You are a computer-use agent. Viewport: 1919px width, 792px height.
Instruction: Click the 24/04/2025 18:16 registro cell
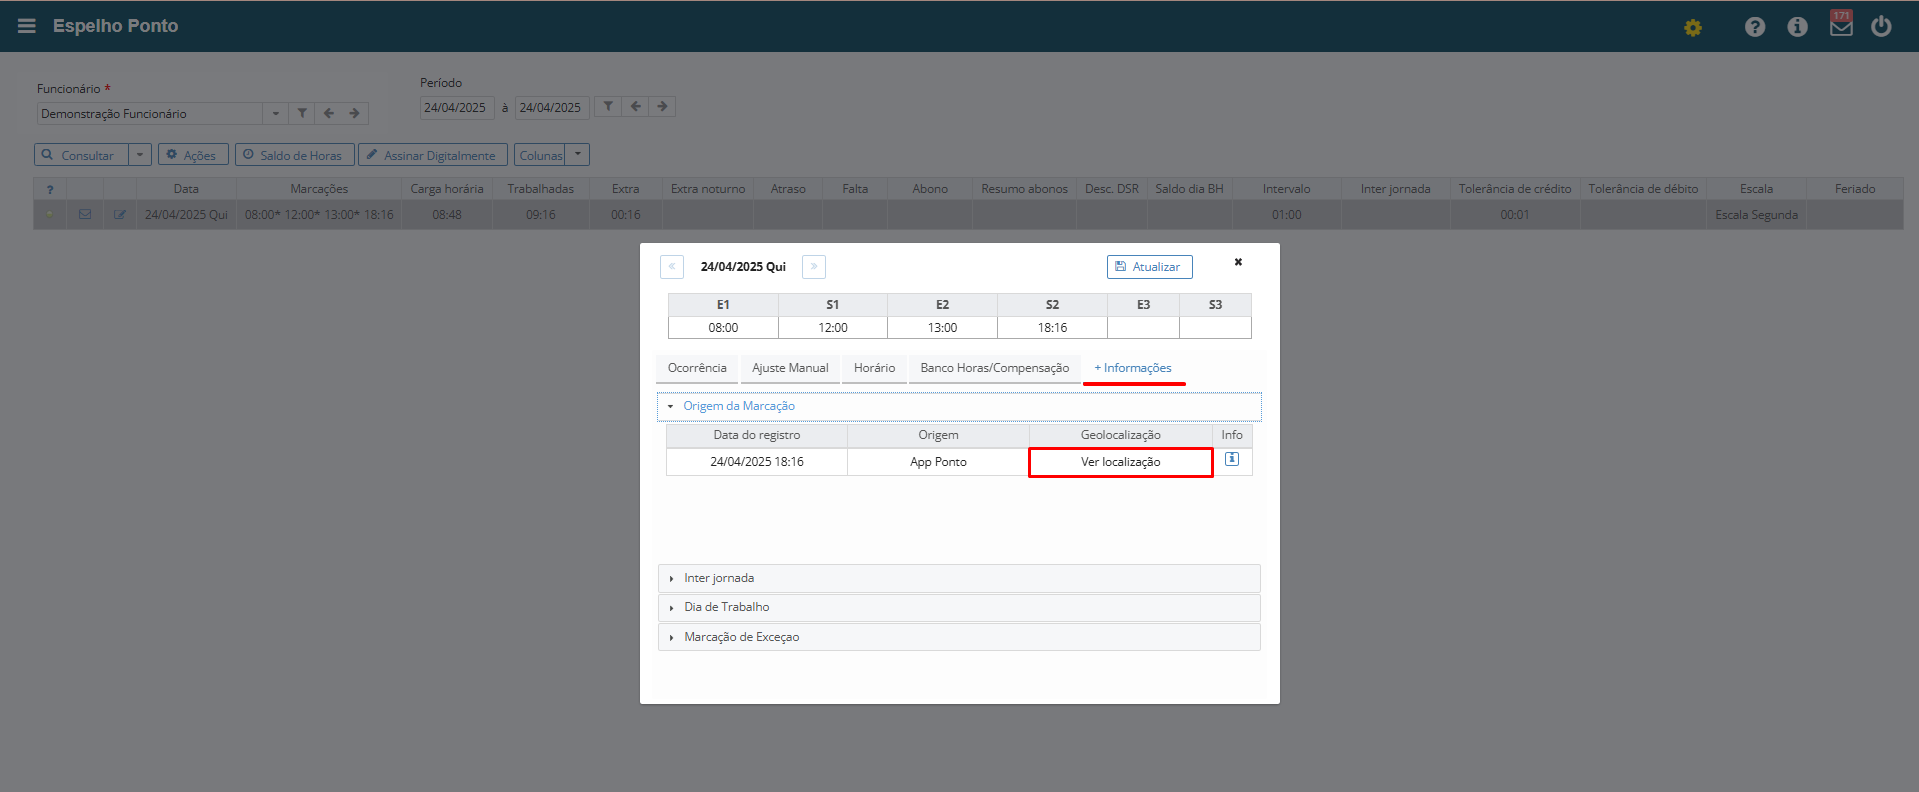tap(757, 462)
